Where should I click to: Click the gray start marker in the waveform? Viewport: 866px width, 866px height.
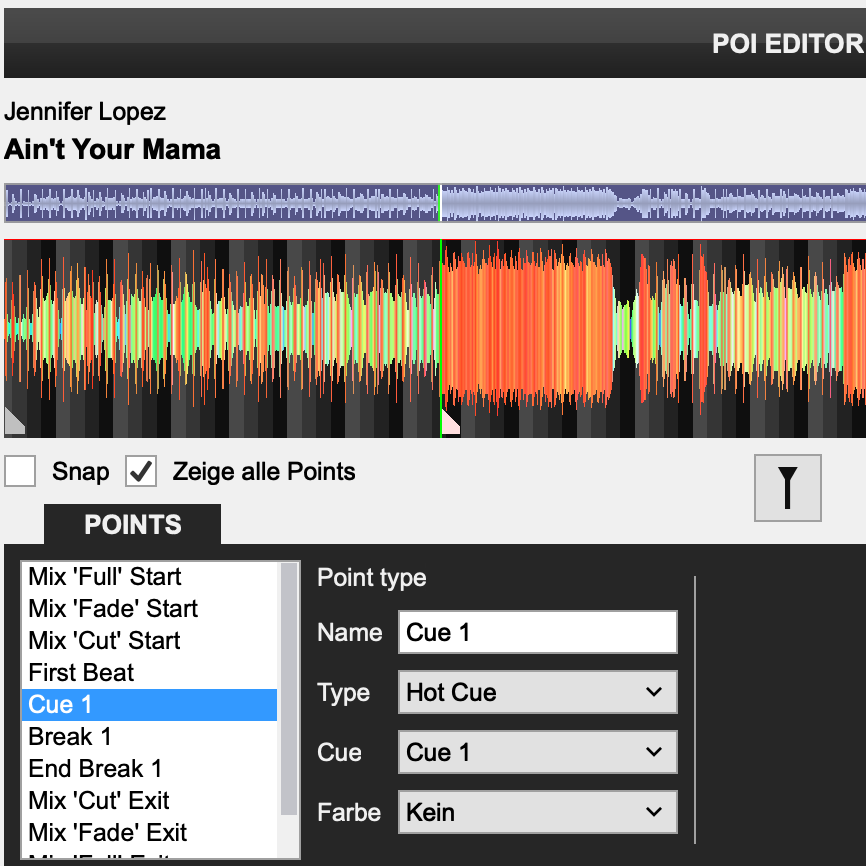[x=14, y=421]
